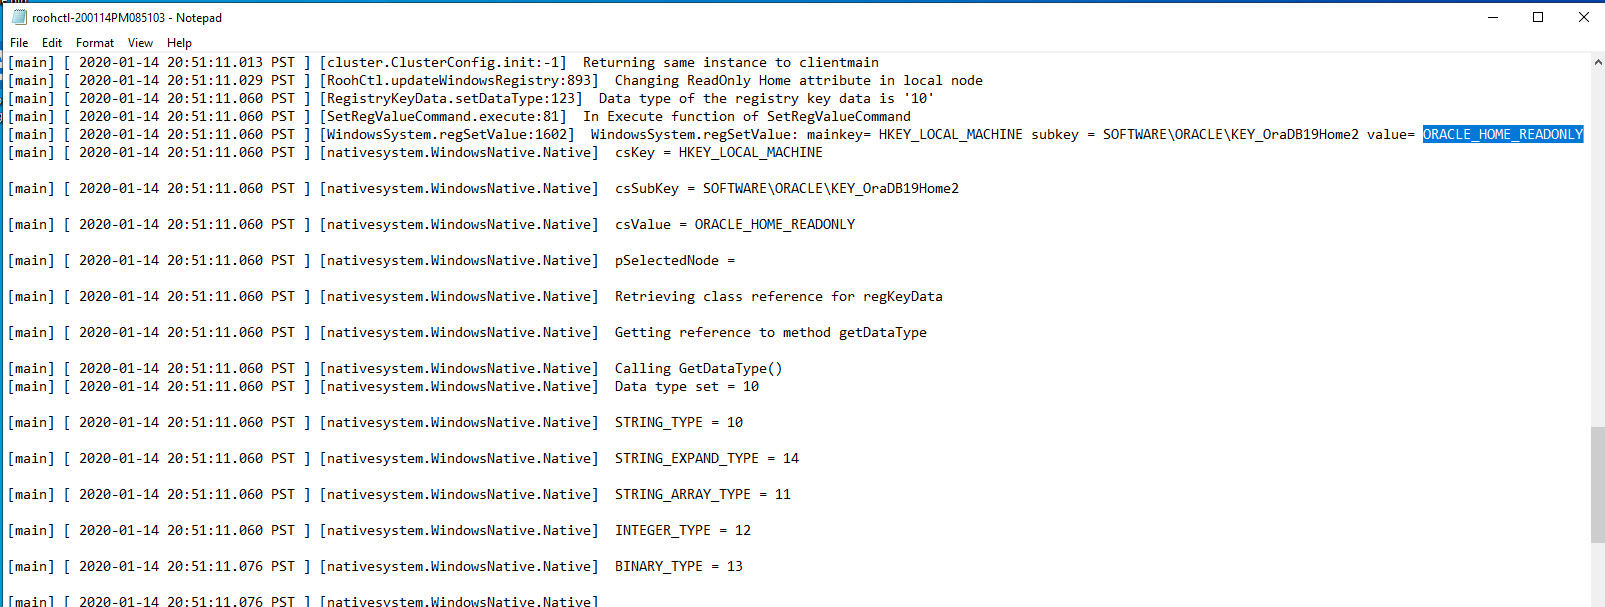Maximize the Notepad window

pyautogui.click(x=1538, y=17)
